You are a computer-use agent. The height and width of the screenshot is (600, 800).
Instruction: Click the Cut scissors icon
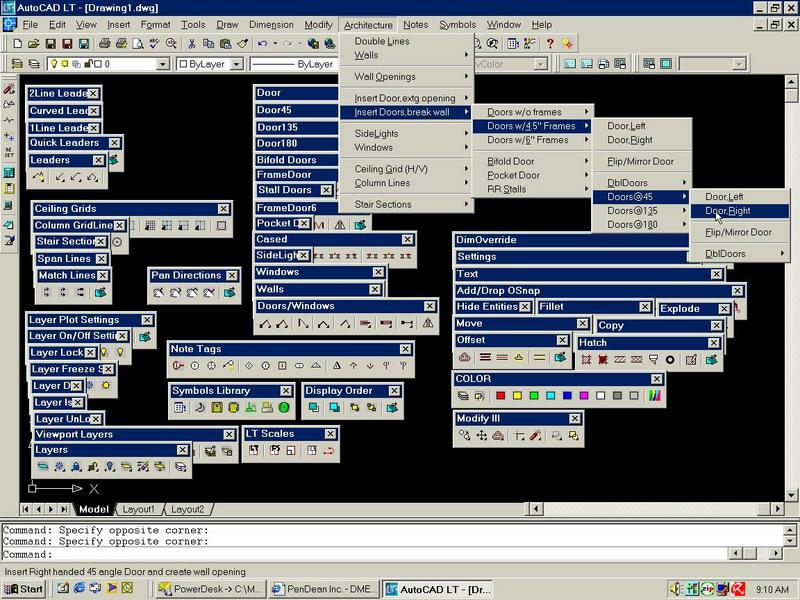point(192,44)
